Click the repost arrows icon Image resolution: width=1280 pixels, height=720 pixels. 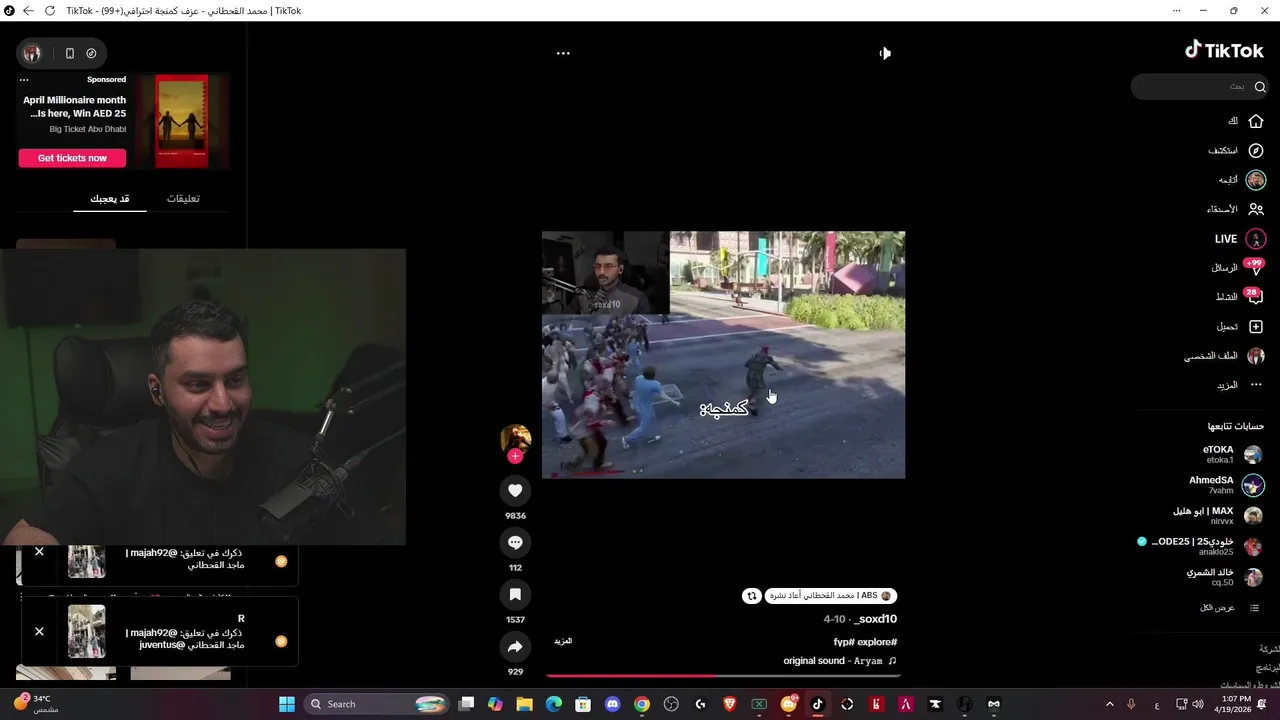click(x=752, y=596)
